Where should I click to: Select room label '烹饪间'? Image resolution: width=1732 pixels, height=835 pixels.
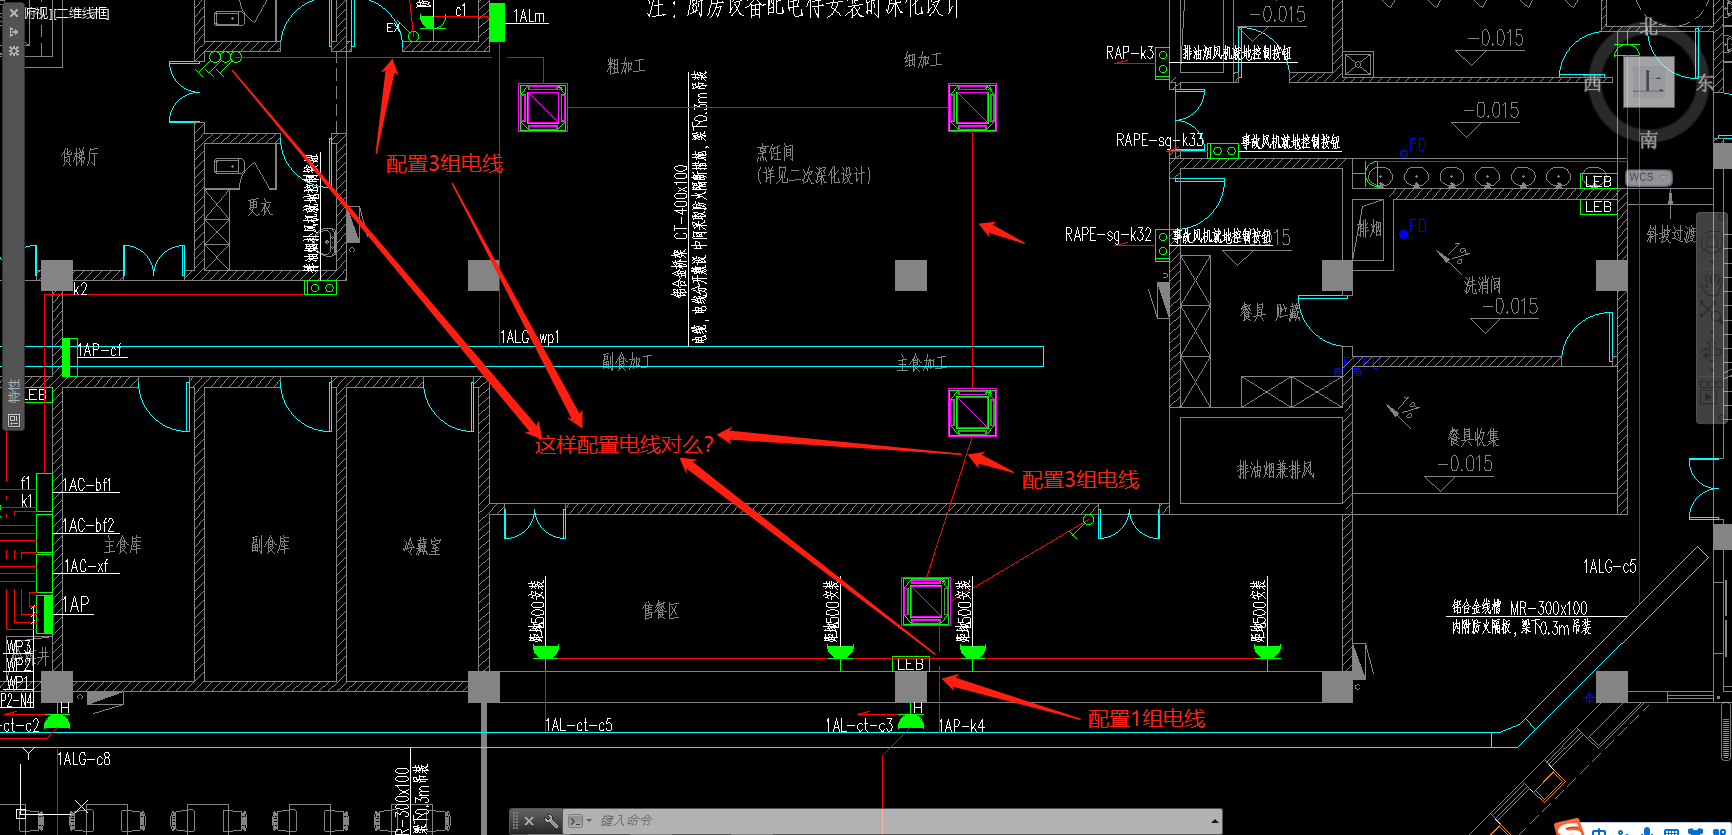(775, 153)
